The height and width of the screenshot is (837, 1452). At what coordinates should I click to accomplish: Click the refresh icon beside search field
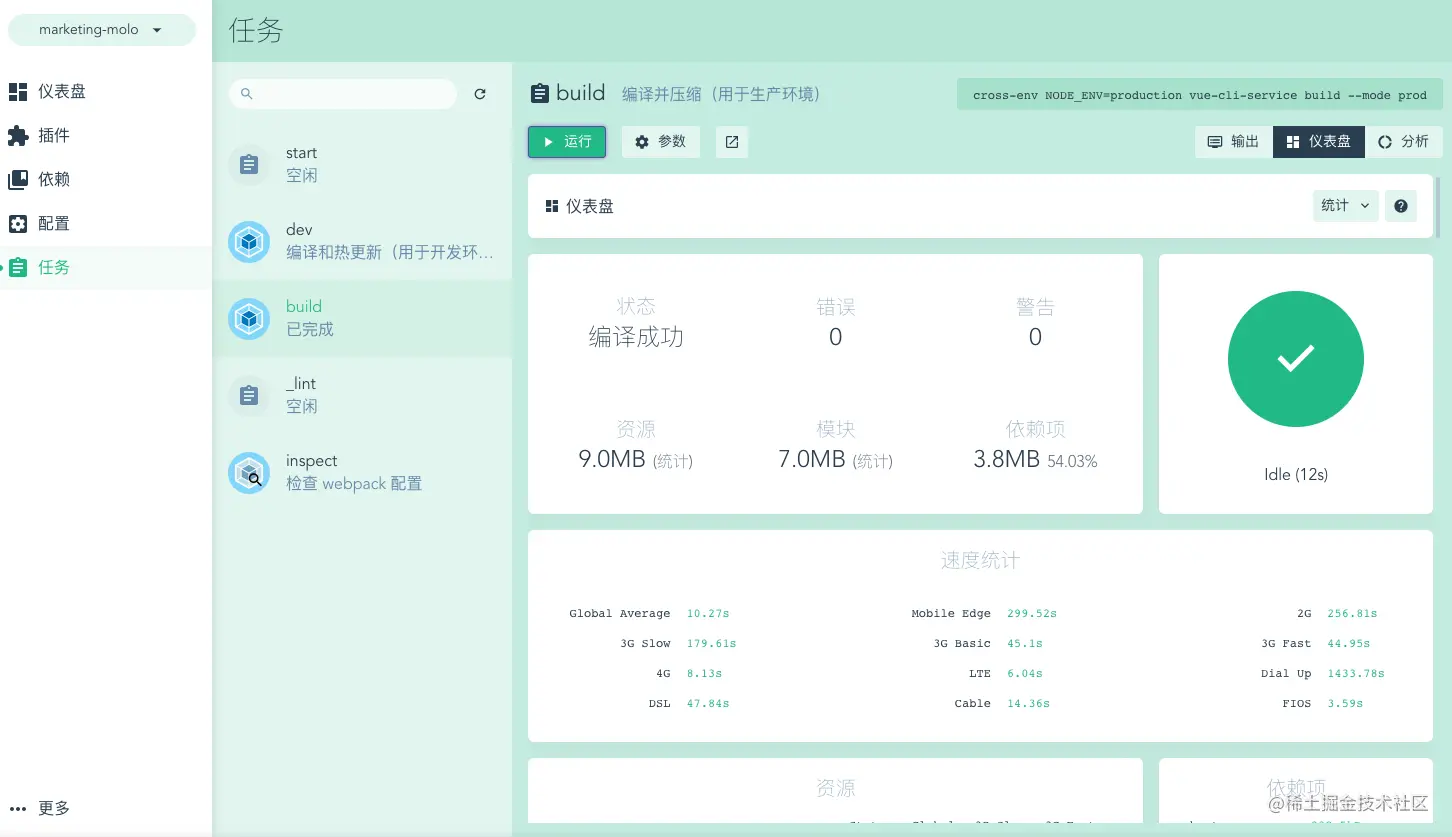point(480,94)
